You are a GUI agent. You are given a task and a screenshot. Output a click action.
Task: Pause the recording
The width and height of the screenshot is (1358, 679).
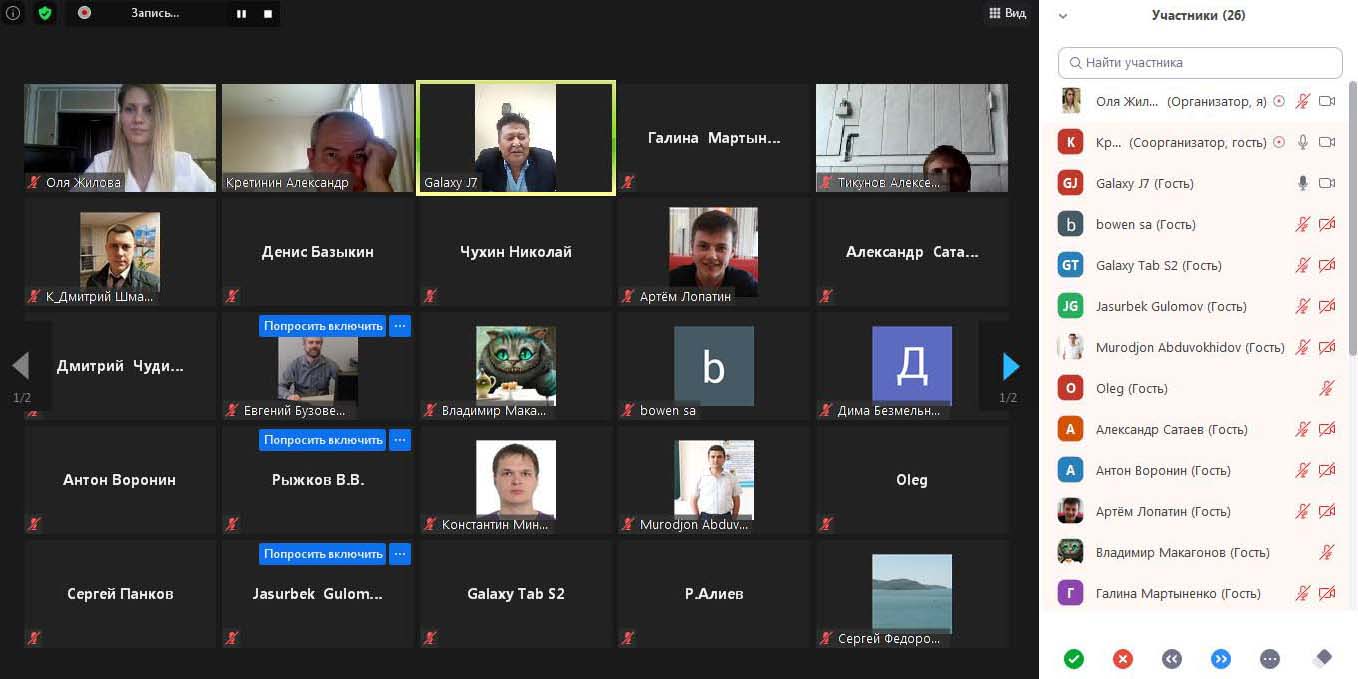click(x=241, y=14)
